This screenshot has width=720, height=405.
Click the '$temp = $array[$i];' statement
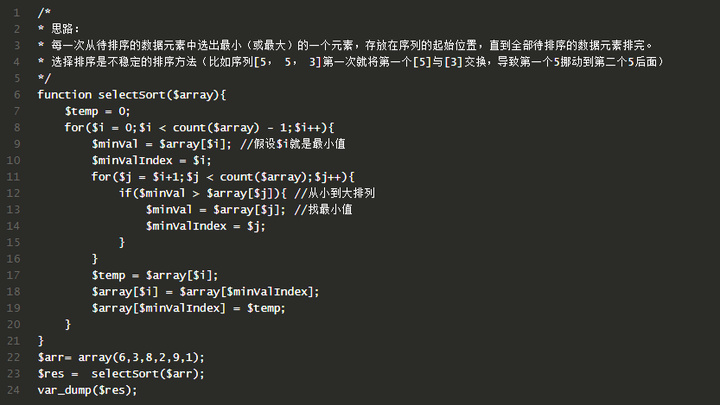(155, 275)
